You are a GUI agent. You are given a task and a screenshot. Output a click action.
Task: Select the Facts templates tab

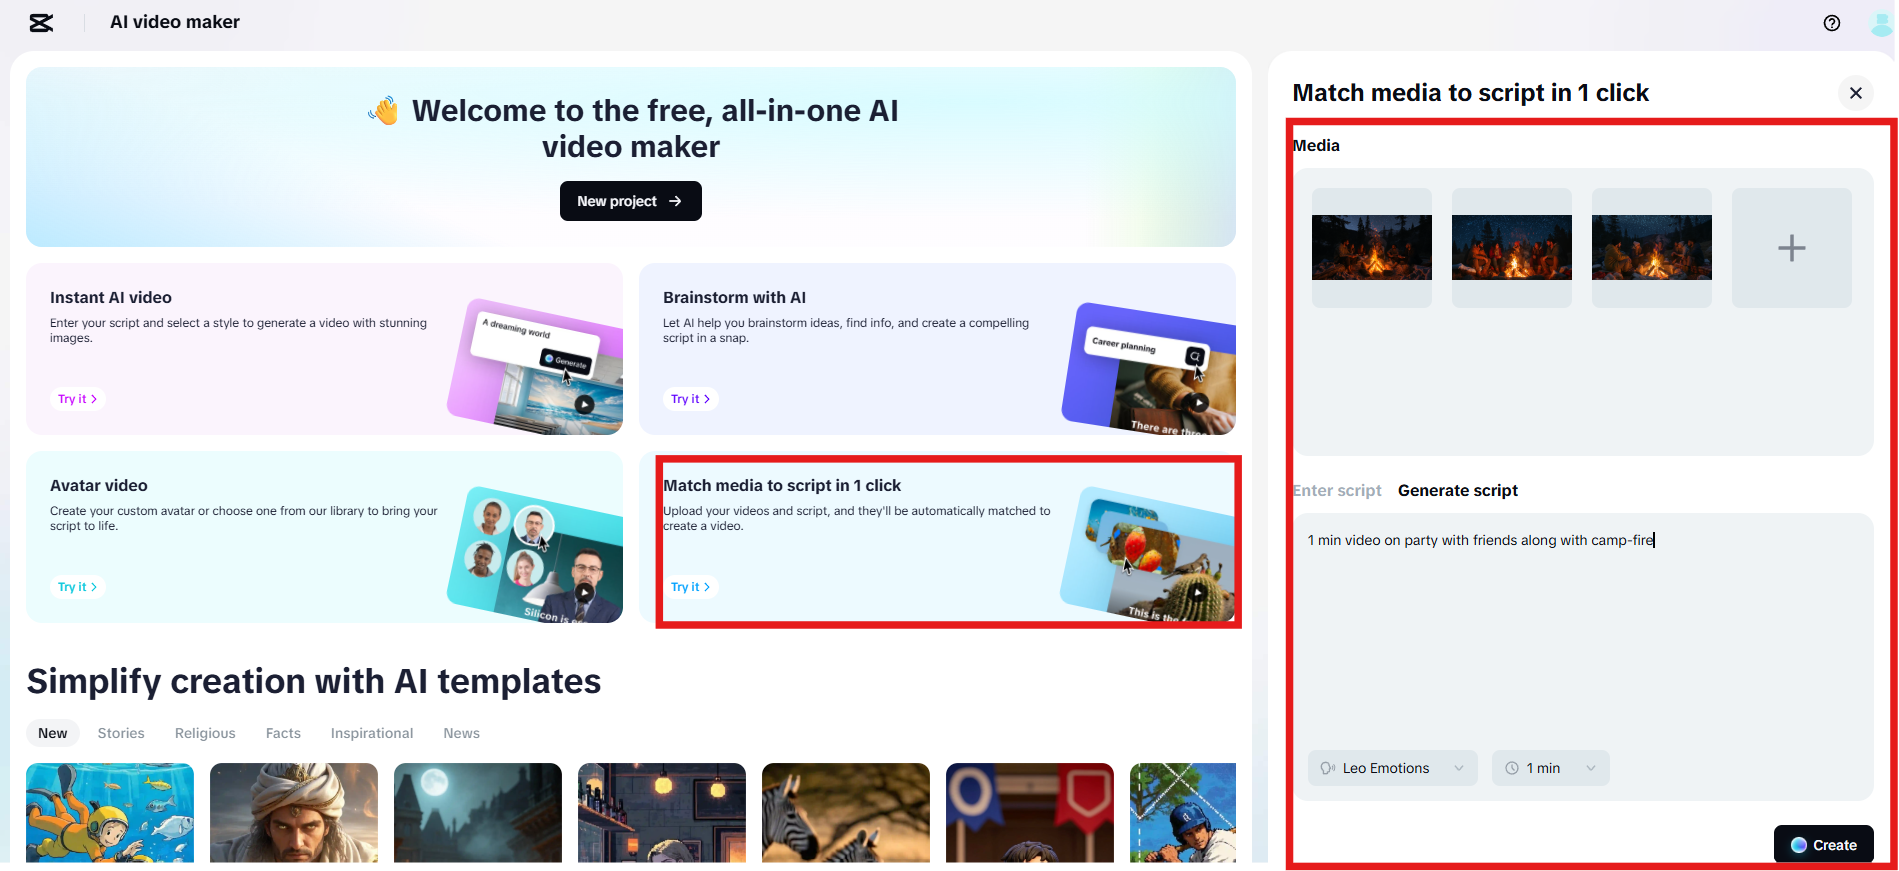coord(283,733)
